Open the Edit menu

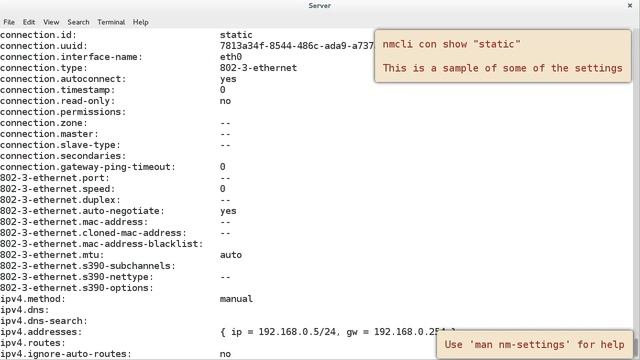pyautogui.click(x=29, y=22)
